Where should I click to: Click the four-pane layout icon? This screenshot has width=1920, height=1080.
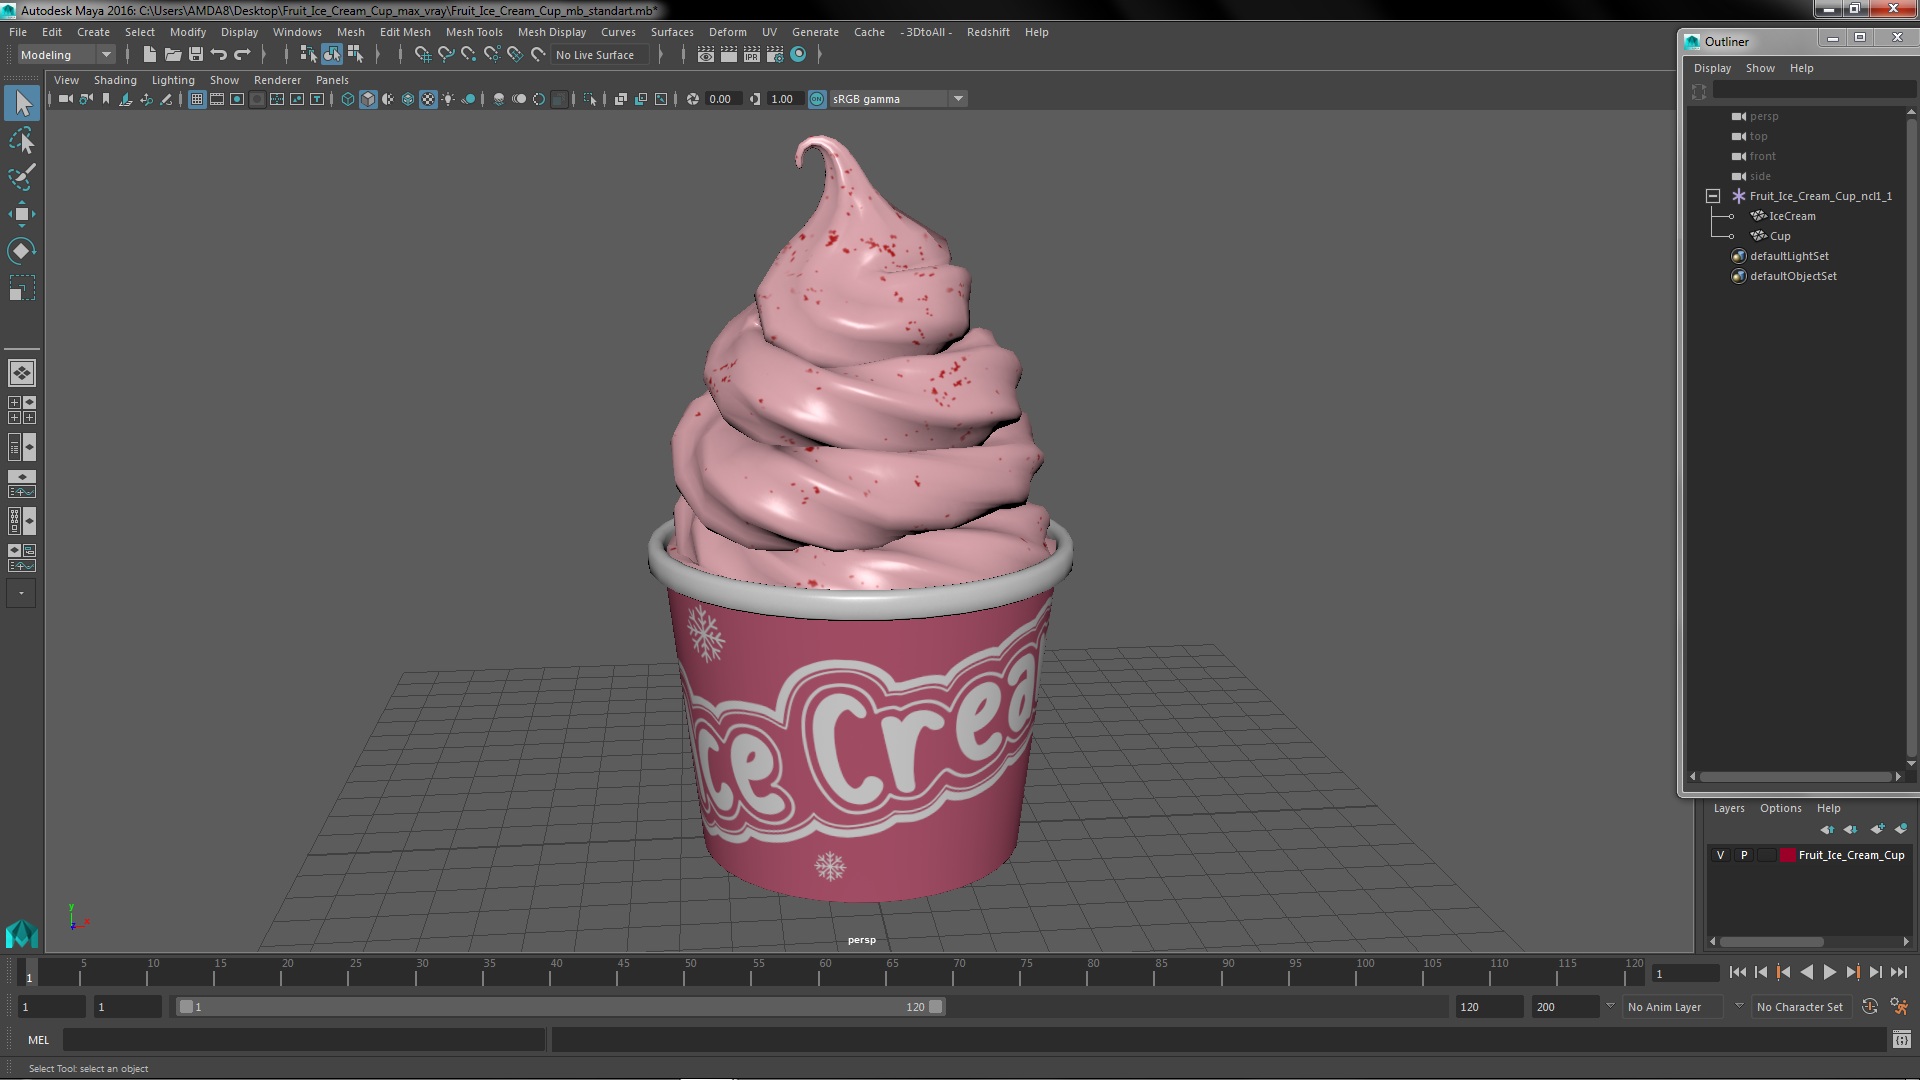click(x=22, y=410)
